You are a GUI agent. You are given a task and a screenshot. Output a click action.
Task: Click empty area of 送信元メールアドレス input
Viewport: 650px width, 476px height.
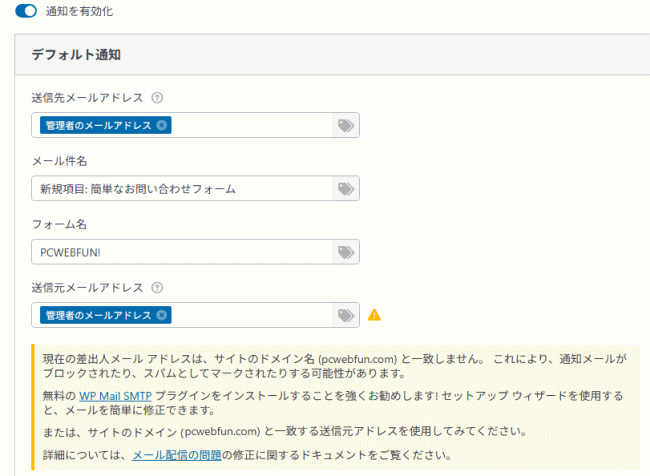(x=250, y=315)
